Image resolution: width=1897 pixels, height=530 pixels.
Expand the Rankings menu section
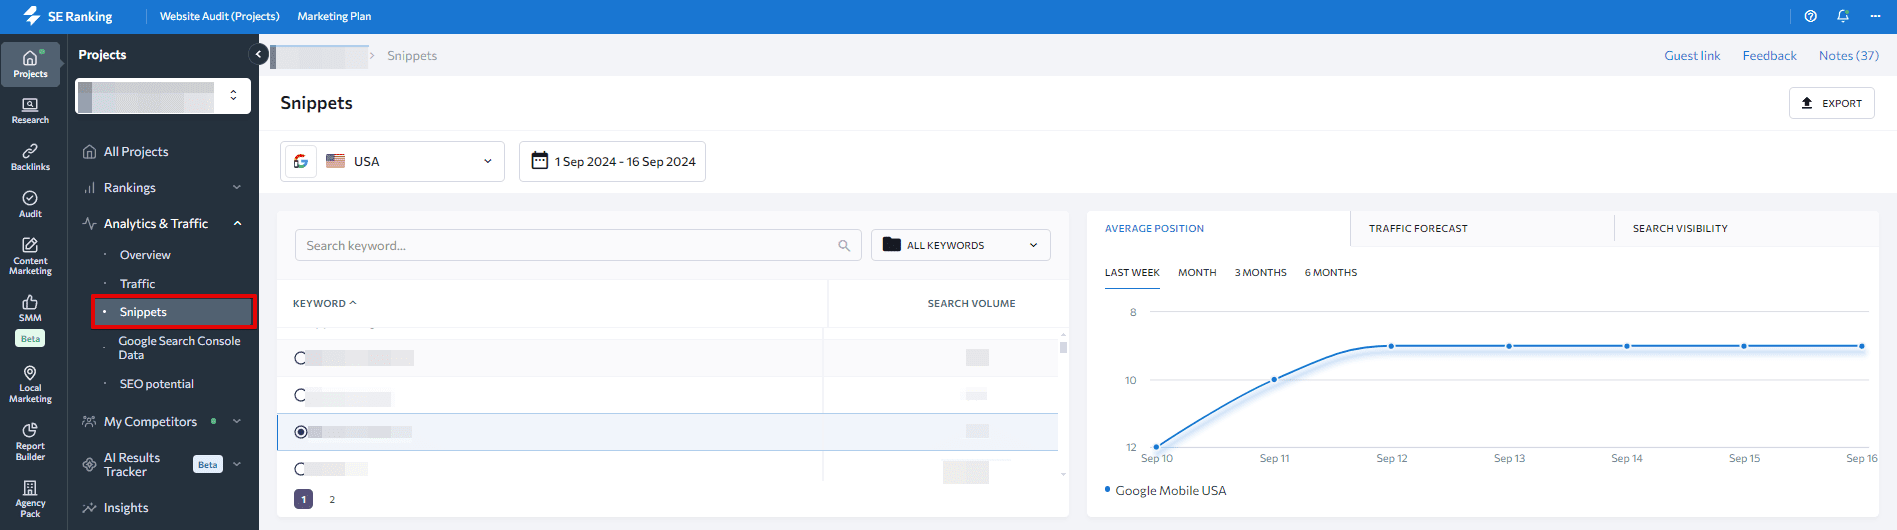[237, 187]
